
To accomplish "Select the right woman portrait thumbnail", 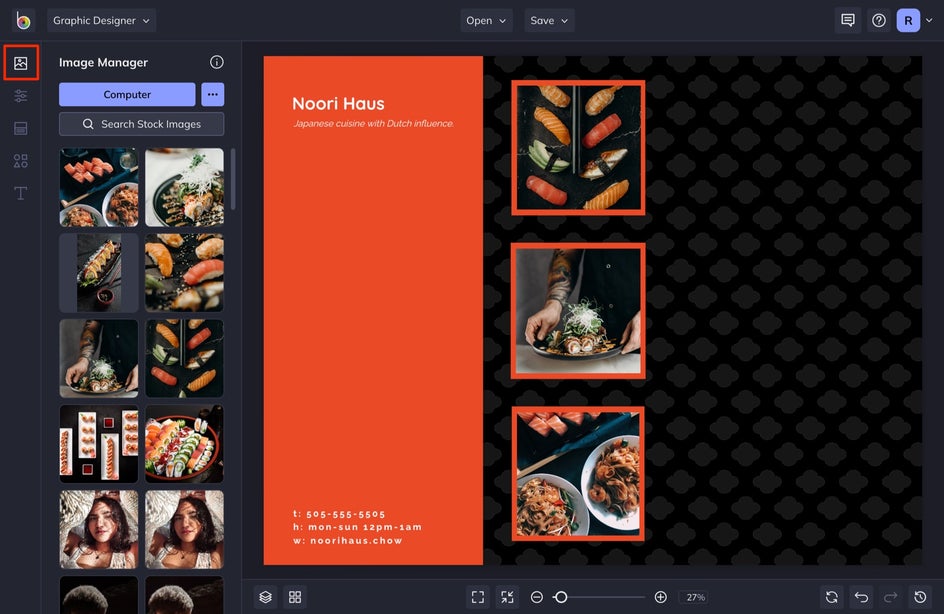I will (184, 529).
